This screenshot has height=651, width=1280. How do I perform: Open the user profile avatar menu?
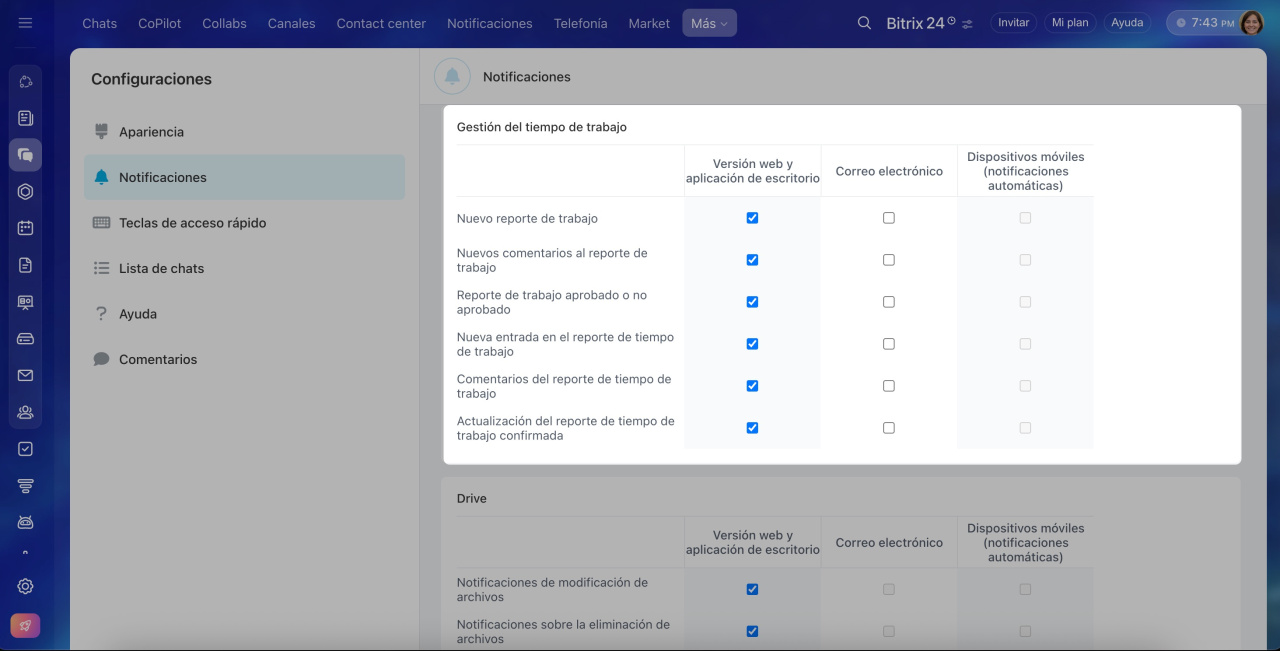[1251, 23]
